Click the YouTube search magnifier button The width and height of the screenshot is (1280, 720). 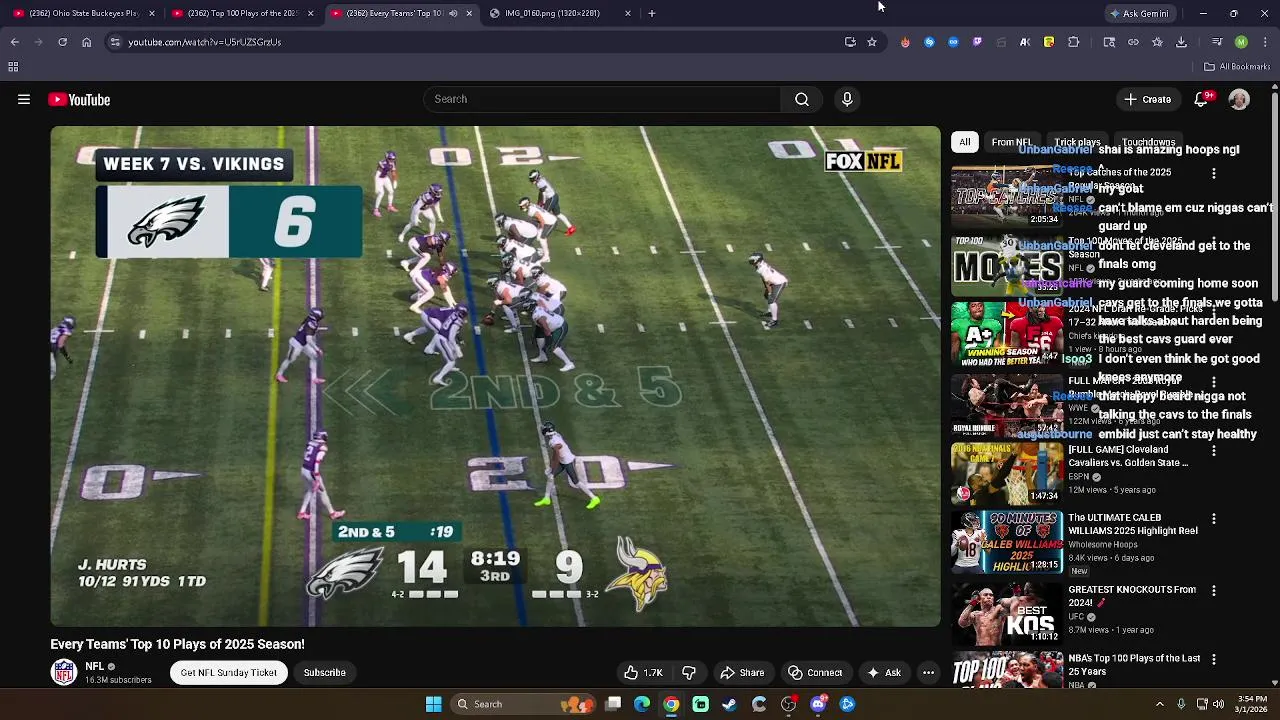point(802,99)
